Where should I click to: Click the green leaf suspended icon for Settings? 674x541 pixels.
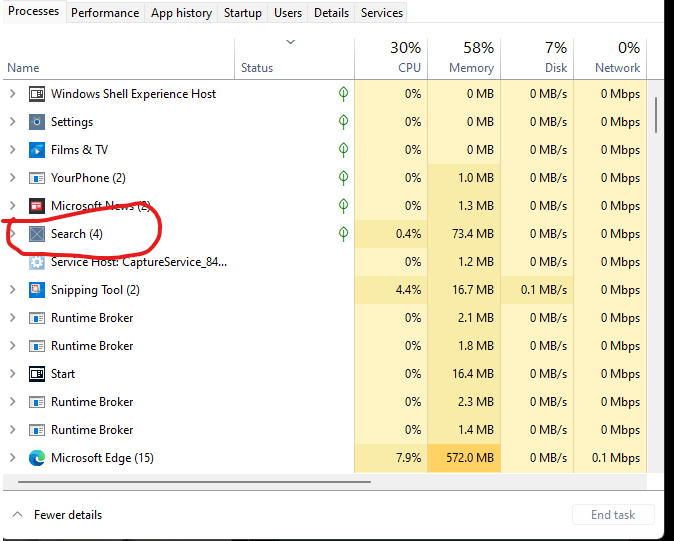tap(343, 122)
